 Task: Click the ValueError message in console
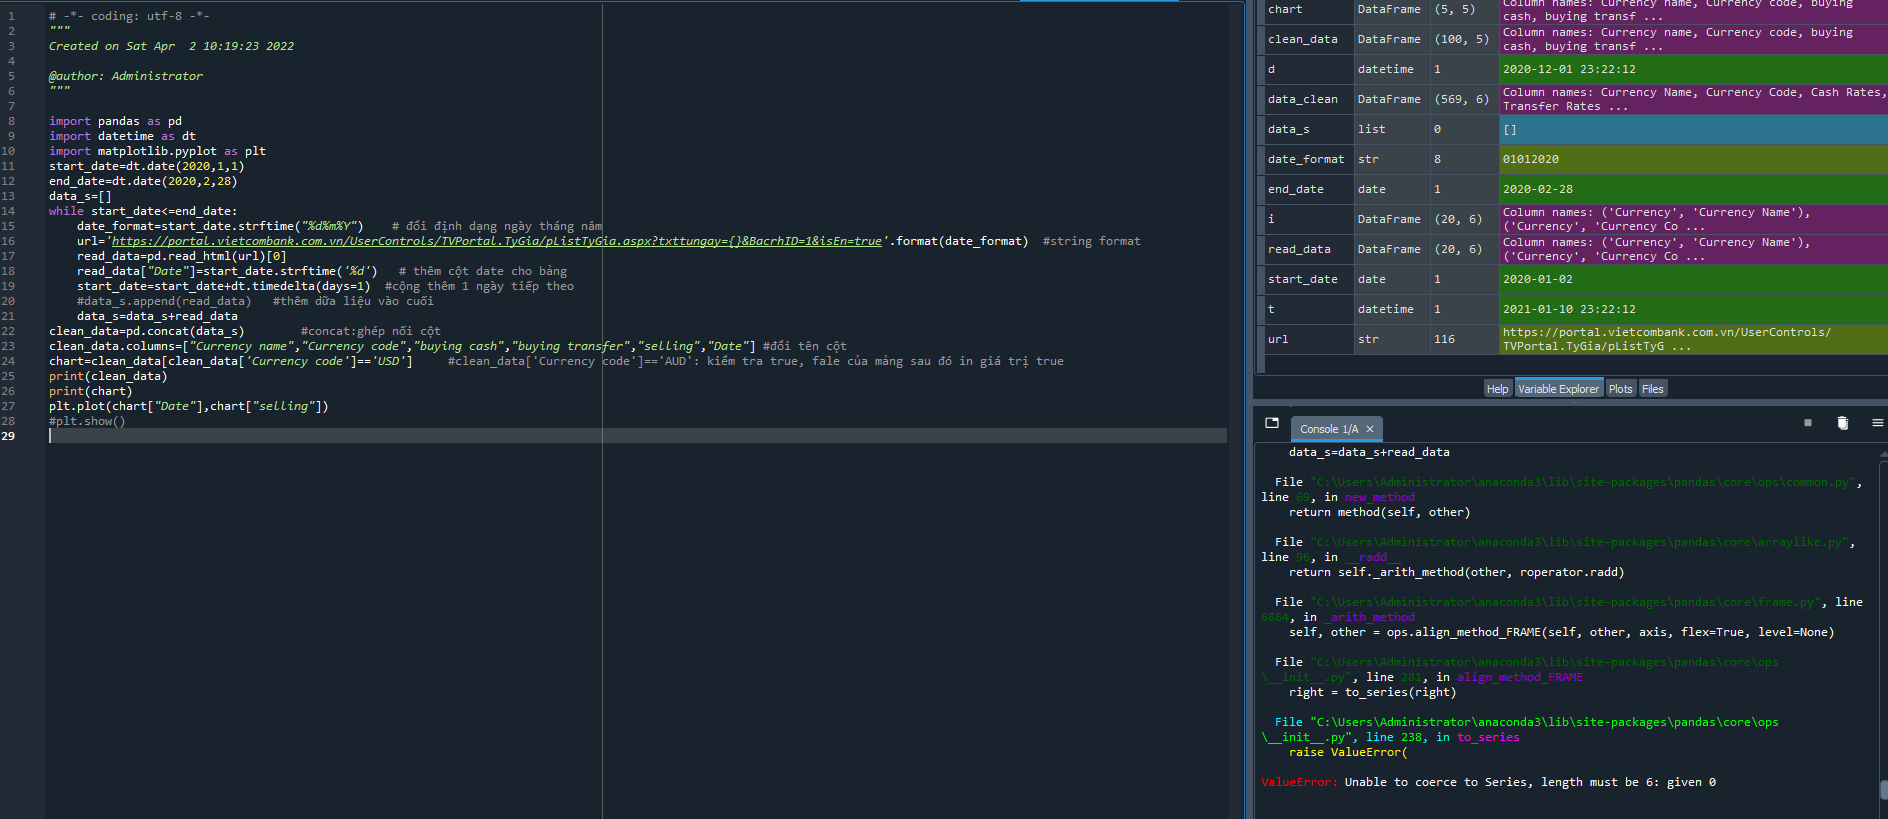(1488, 782)
